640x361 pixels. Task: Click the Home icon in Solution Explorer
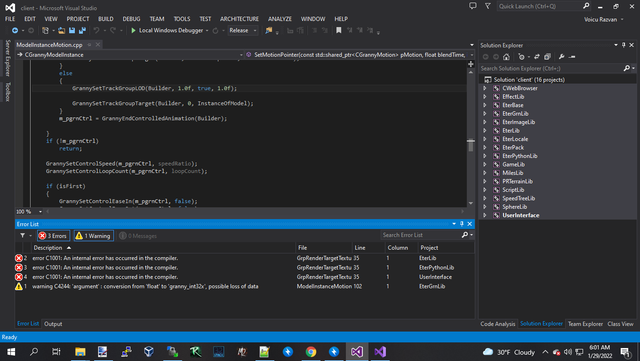click(x=506, y=57)
